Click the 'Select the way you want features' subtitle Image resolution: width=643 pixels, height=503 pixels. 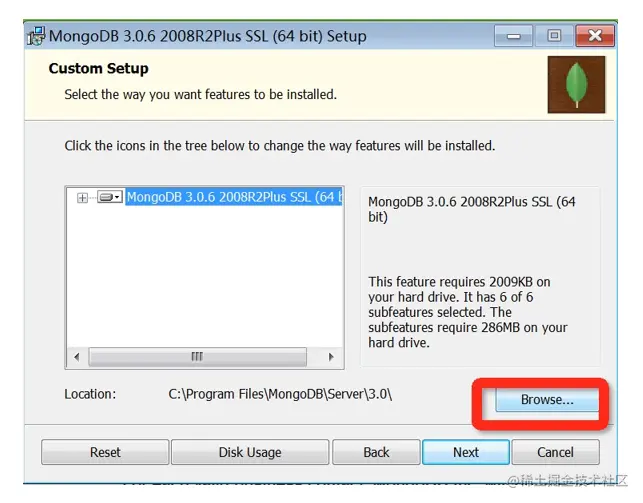coord(201,95)
